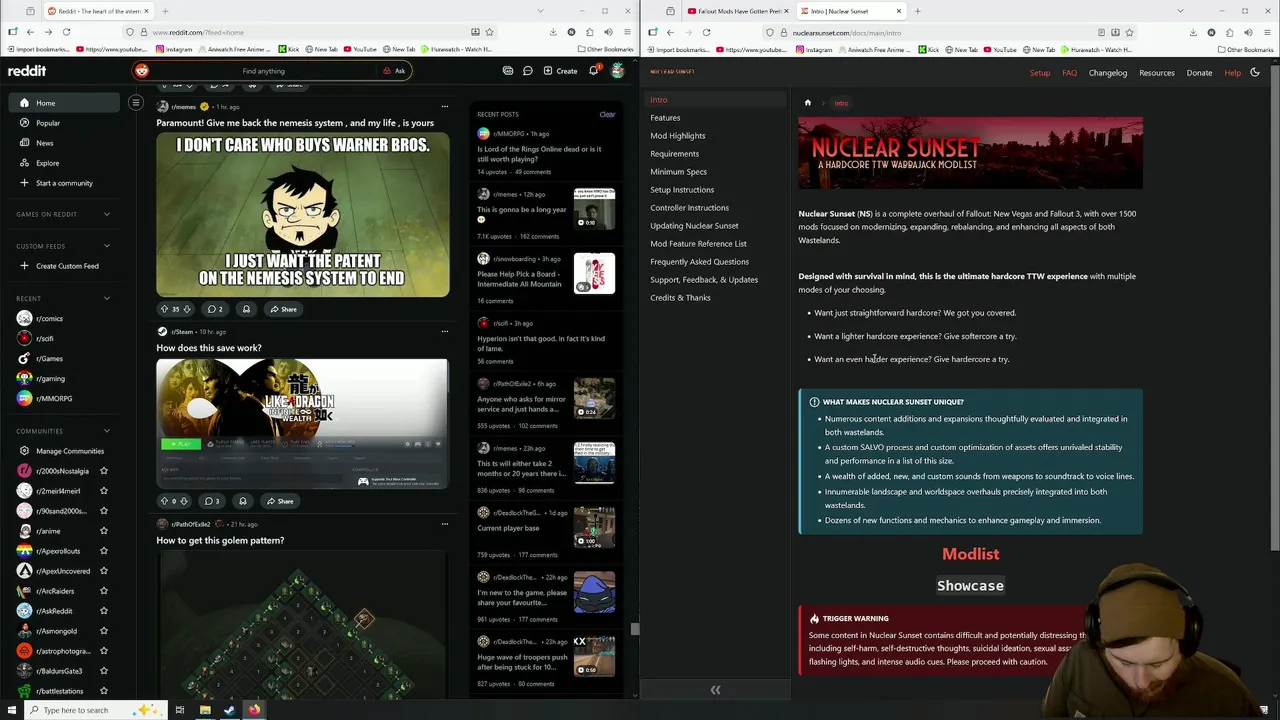Screen dimensions: 1280x720
Task: Open overflow menu of the r/PathOfExile2 post
Action: (x=445, y=524)
